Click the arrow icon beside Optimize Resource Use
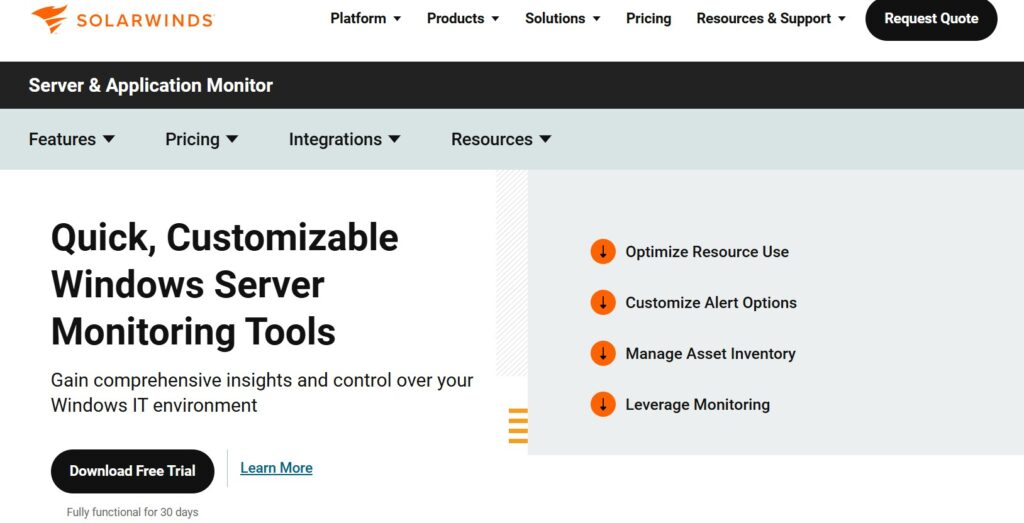Viewport: 1024px width, 523px height. coord(603,251)
